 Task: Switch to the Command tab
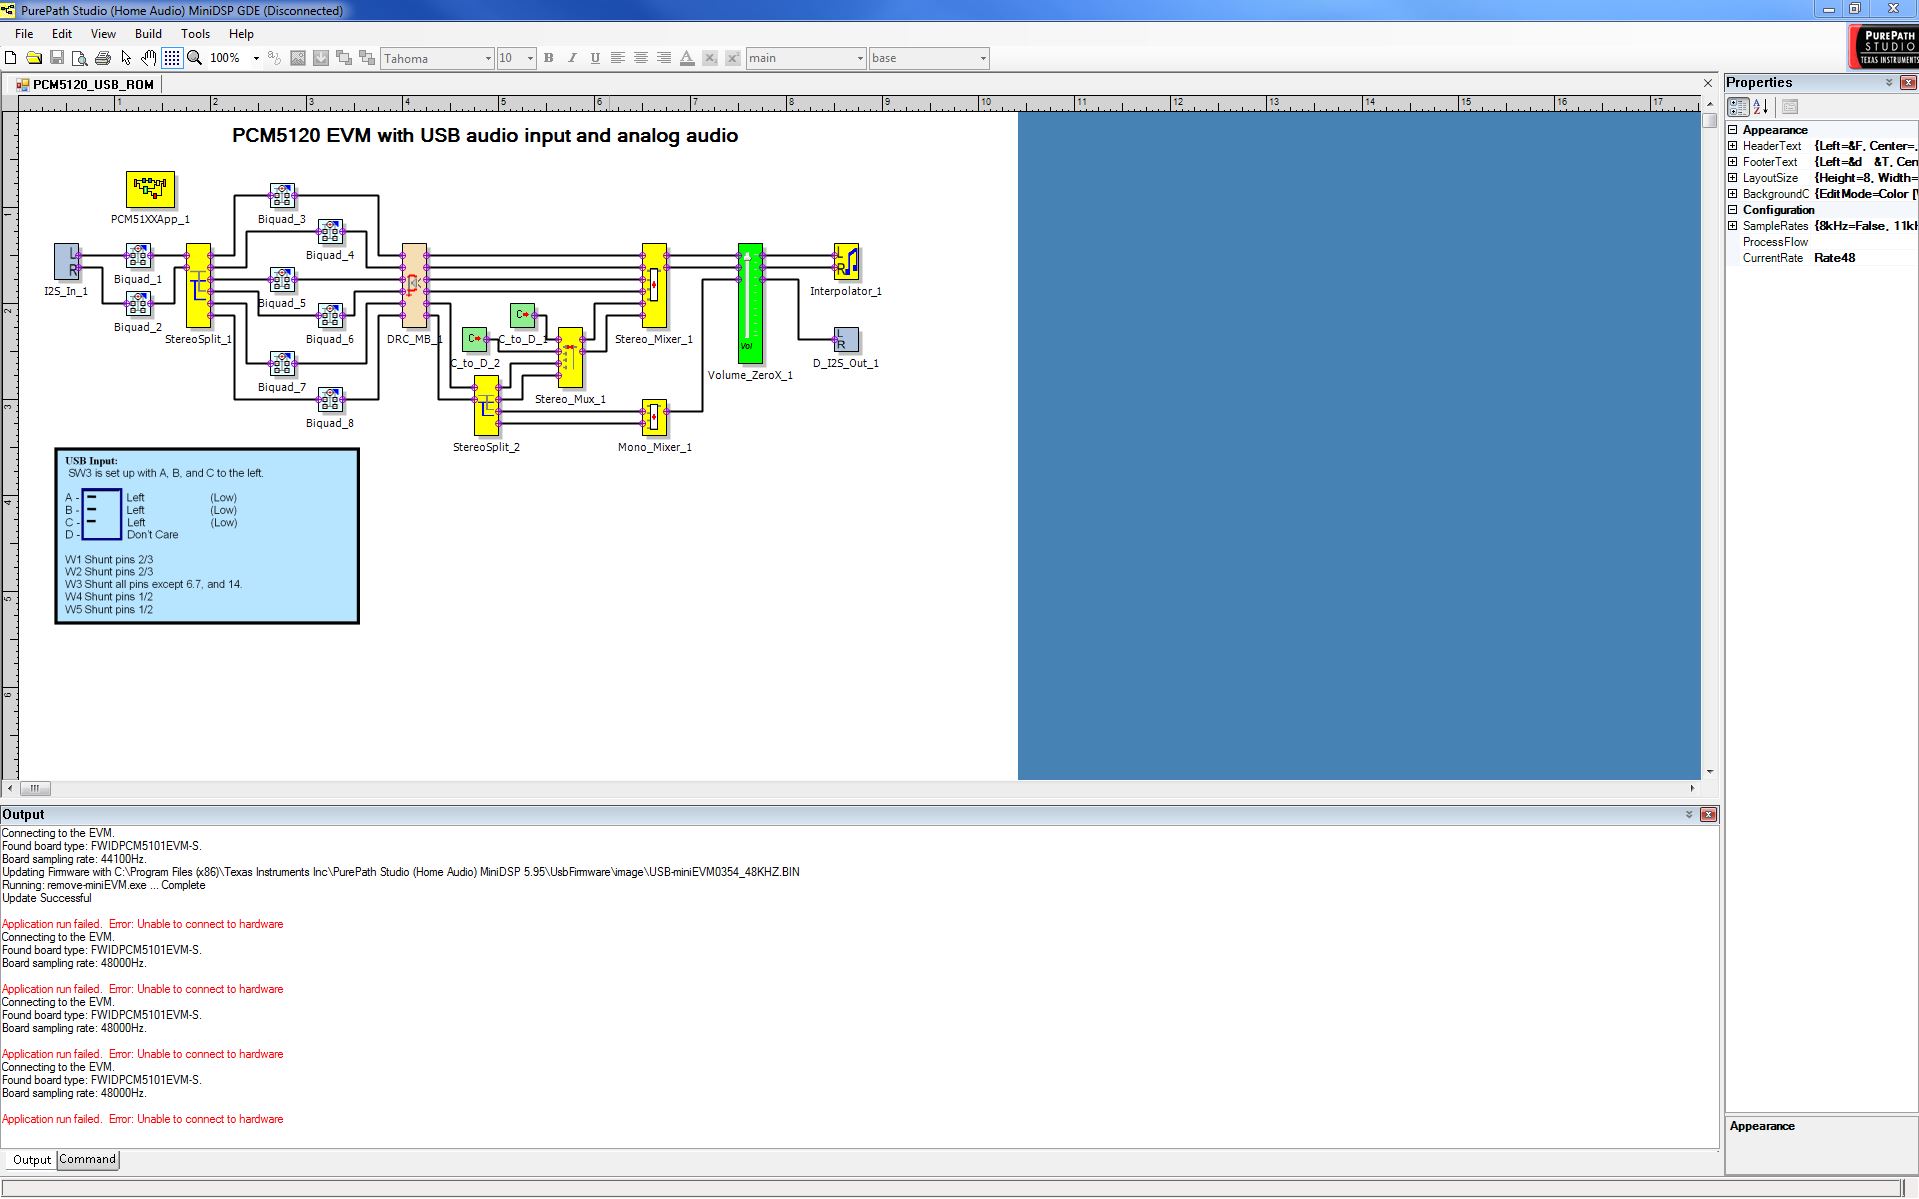click(88, 1160)
